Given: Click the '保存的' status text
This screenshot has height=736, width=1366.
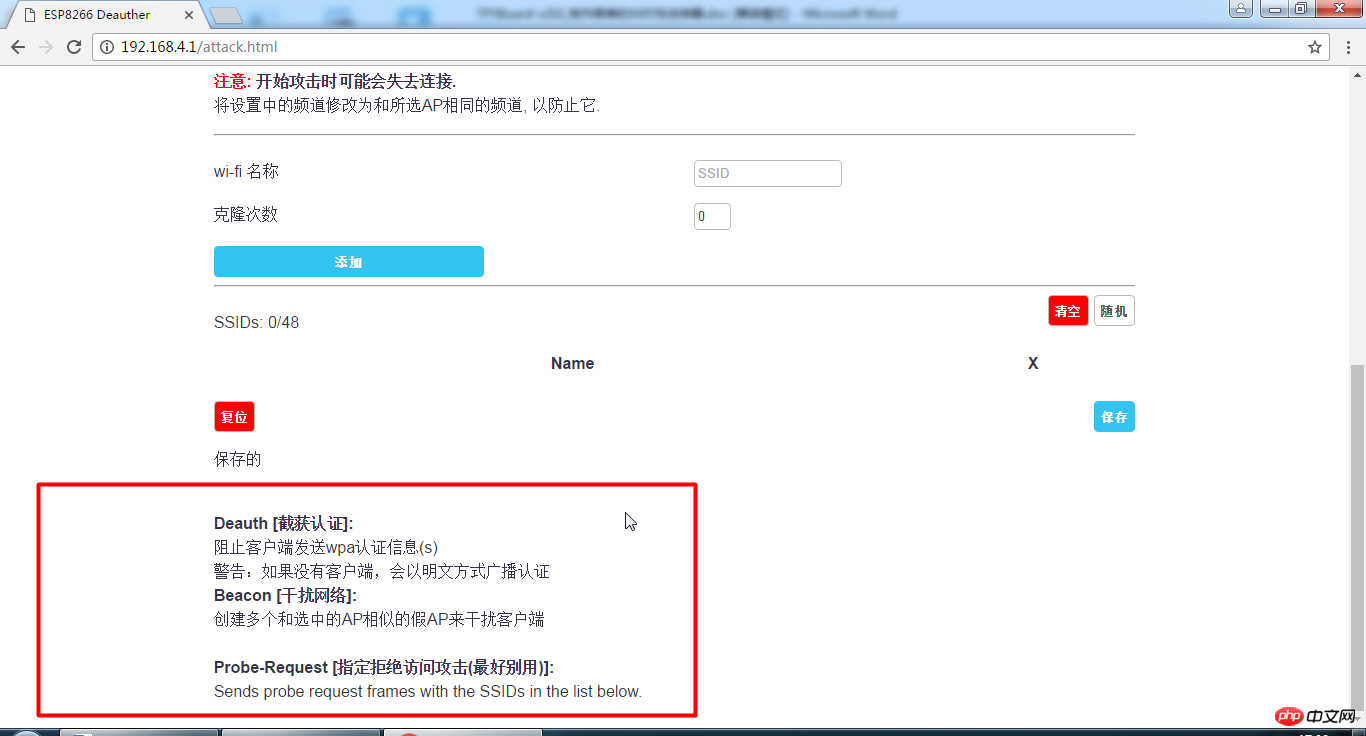Looking at the screenshot, I should [238, 459].
